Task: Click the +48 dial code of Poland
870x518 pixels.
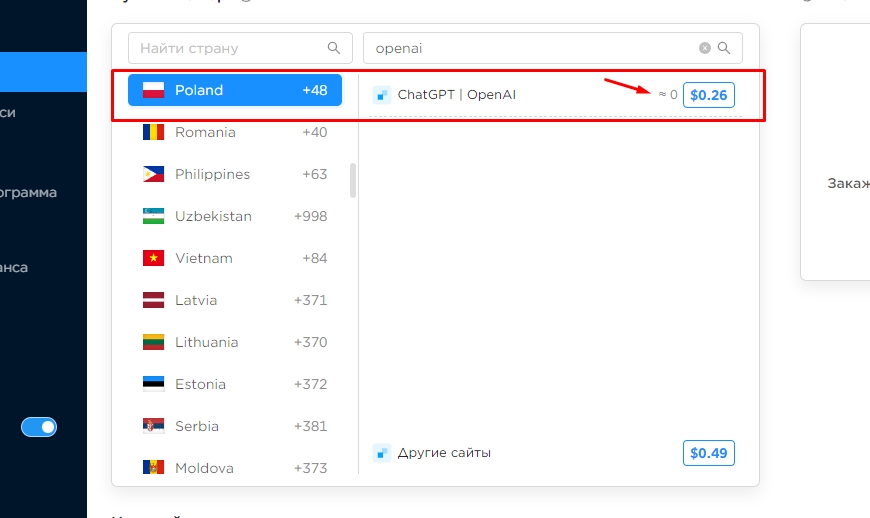Action: pyautogui.click(x=315, y=90)
